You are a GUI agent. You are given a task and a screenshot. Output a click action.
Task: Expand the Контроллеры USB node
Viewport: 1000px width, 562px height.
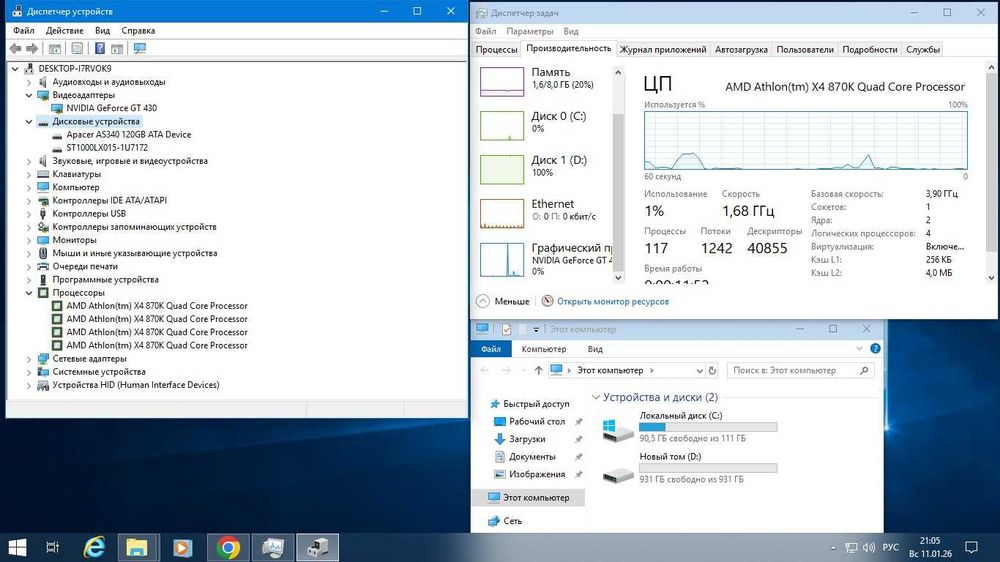[x=29, y=214]
